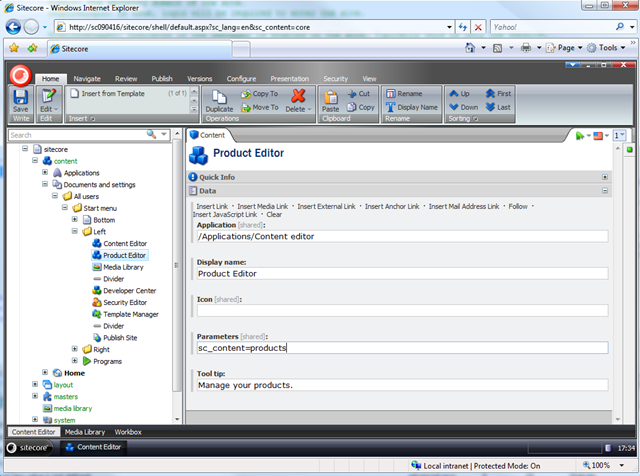This screenshot has width=640, height=476.
Task: Click the Rename icon
Action: pos(391,94)
